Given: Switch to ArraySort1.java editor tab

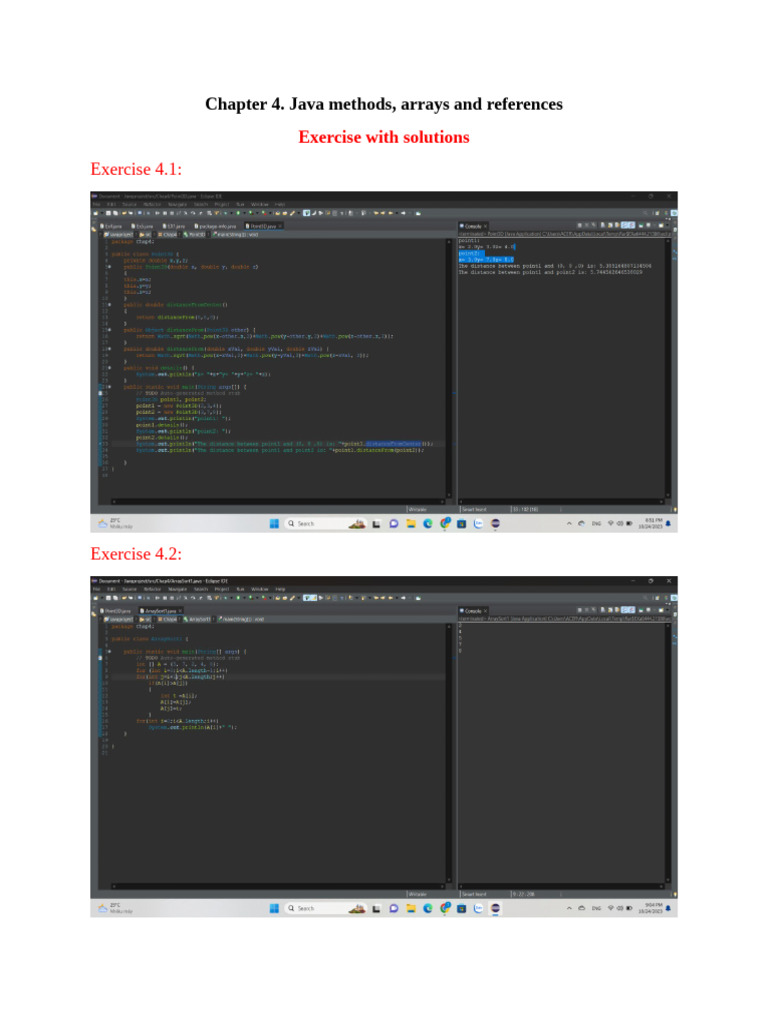Looking at the screenshot, I should (158, 610).
